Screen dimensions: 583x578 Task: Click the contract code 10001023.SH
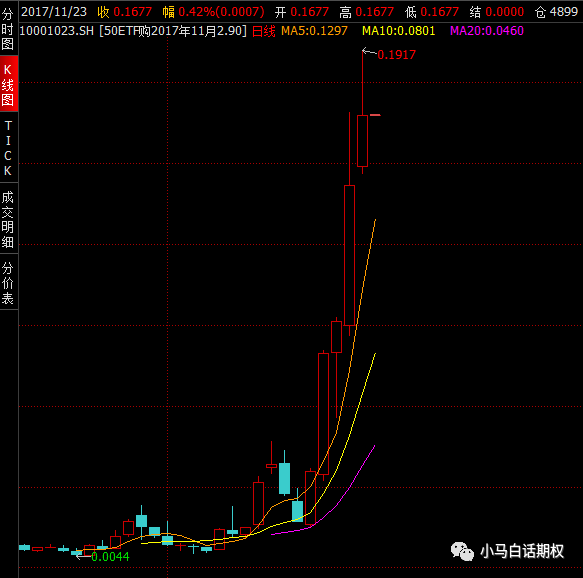point(57,31)
